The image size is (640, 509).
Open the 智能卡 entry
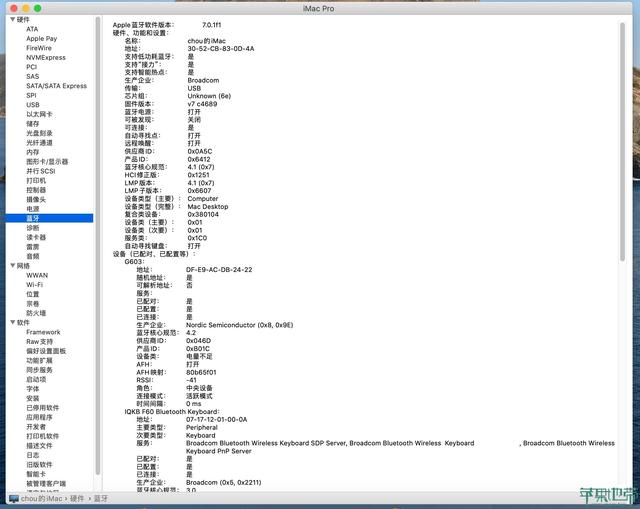tap(36, 474)
